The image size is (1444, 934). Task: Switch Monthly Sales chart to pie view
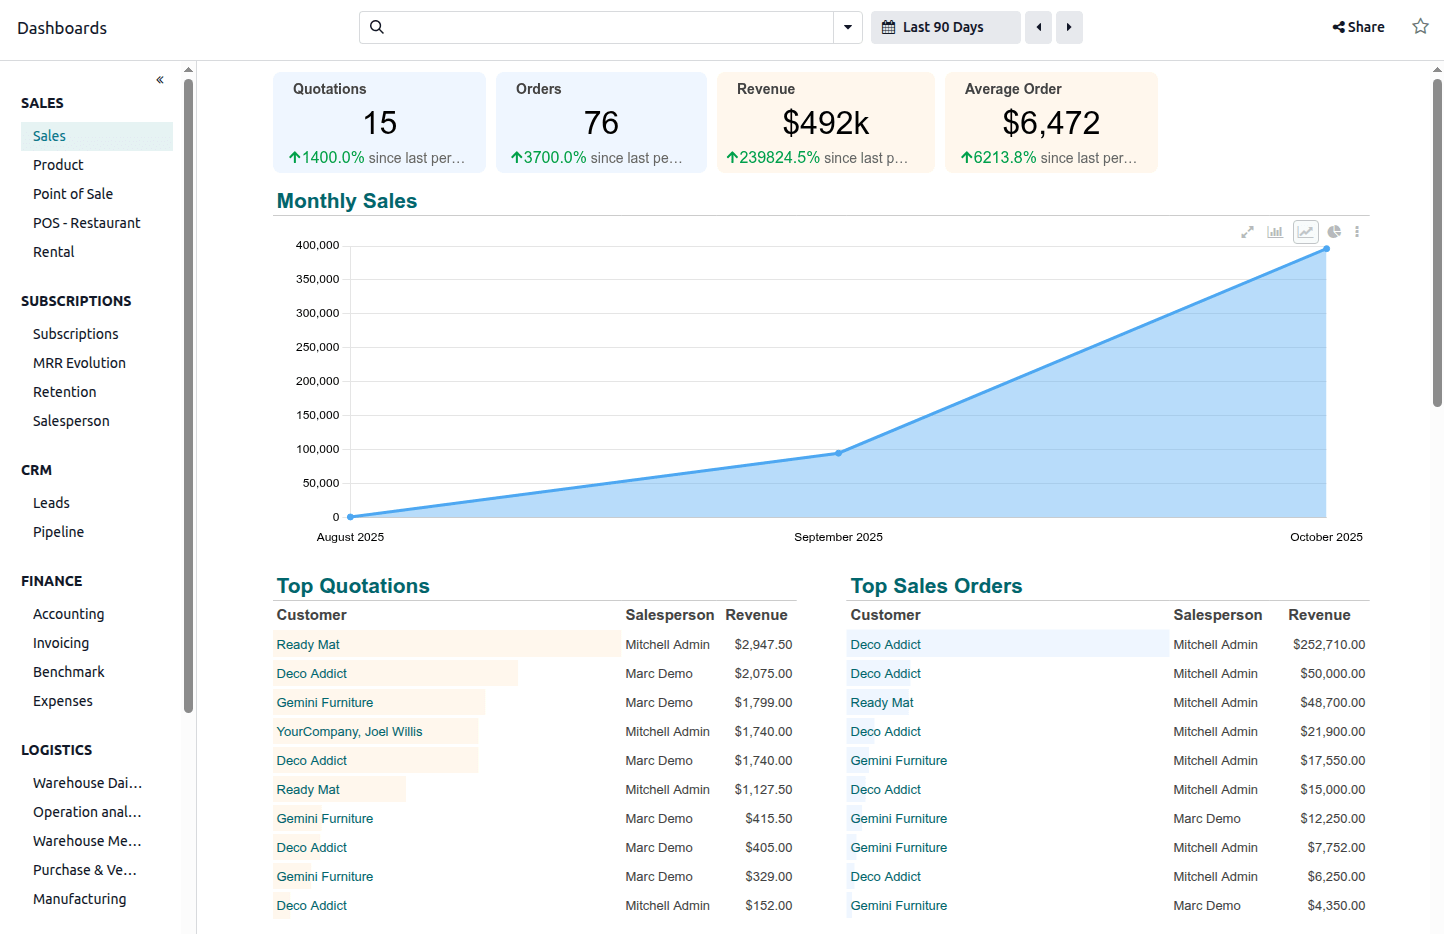[x=1334, y=232]
